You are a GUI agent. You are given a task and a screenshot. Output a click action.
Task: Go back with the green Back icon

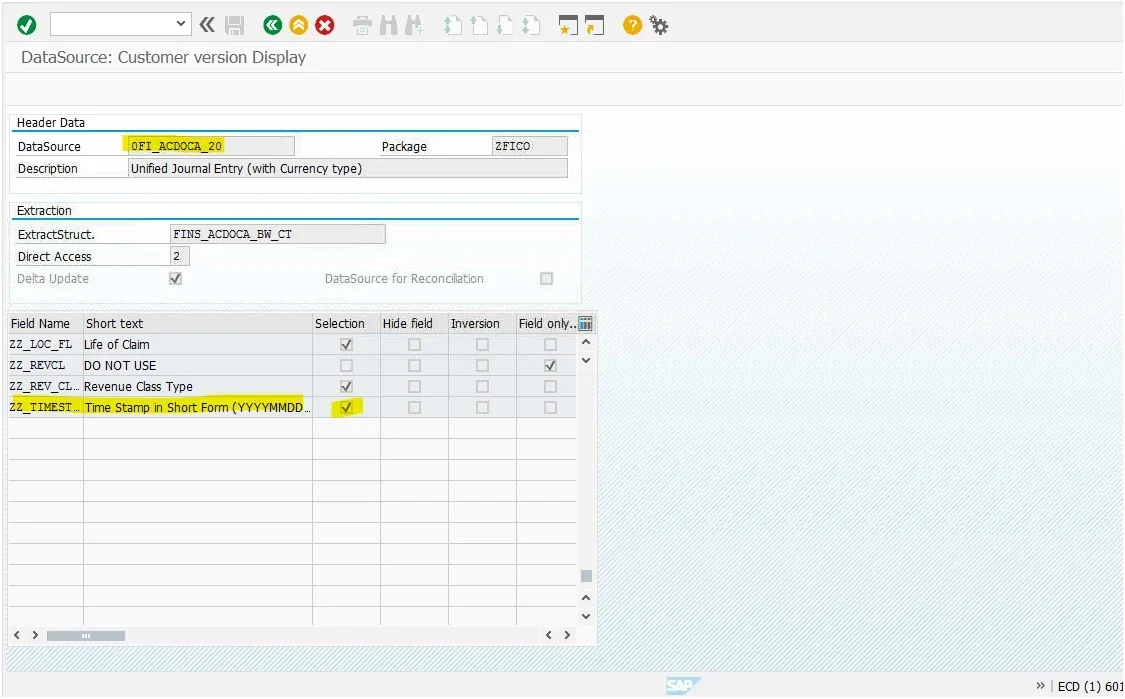point(272,26)
